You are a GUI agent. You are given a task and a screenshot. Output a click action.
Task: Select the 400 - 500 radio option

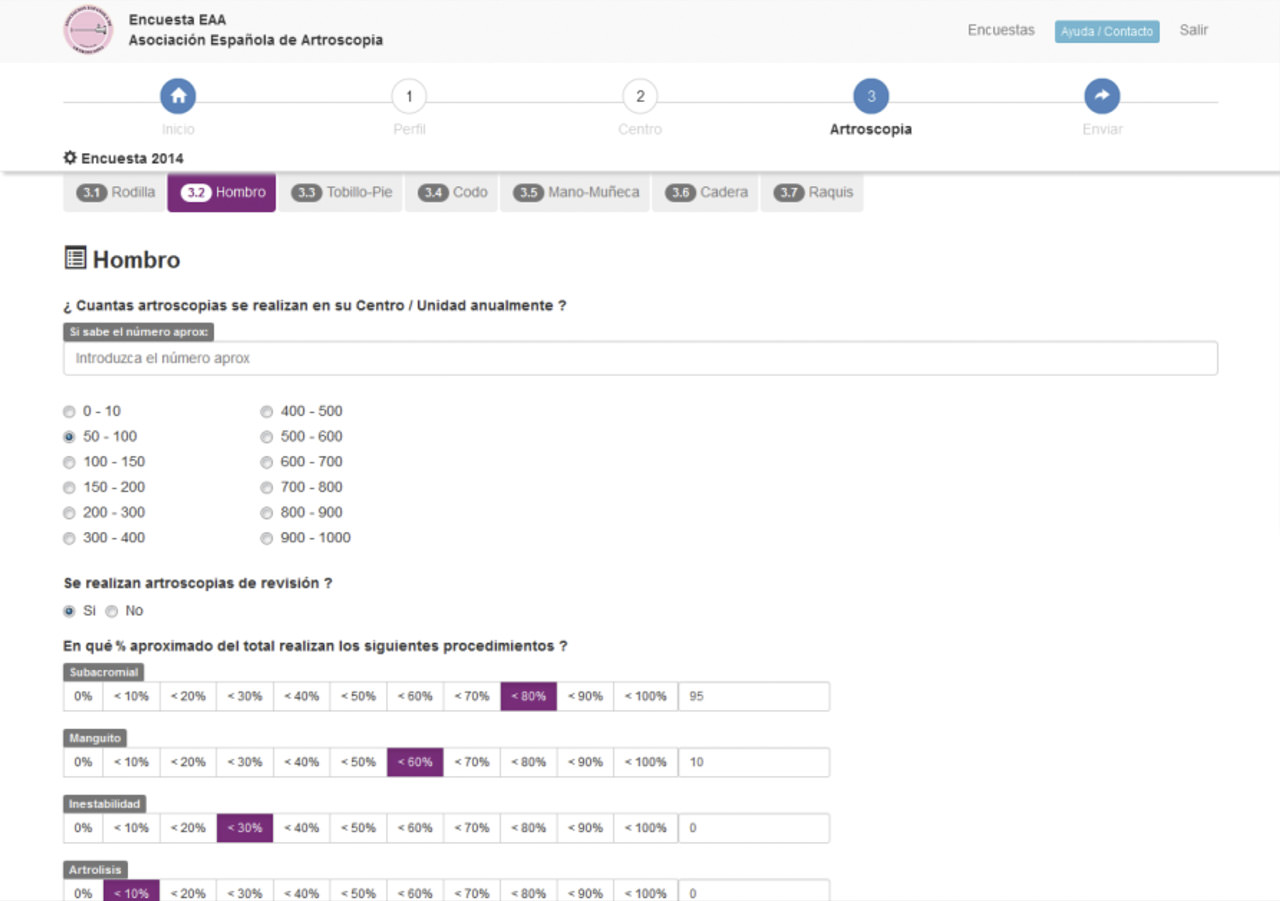pos(267,411)
